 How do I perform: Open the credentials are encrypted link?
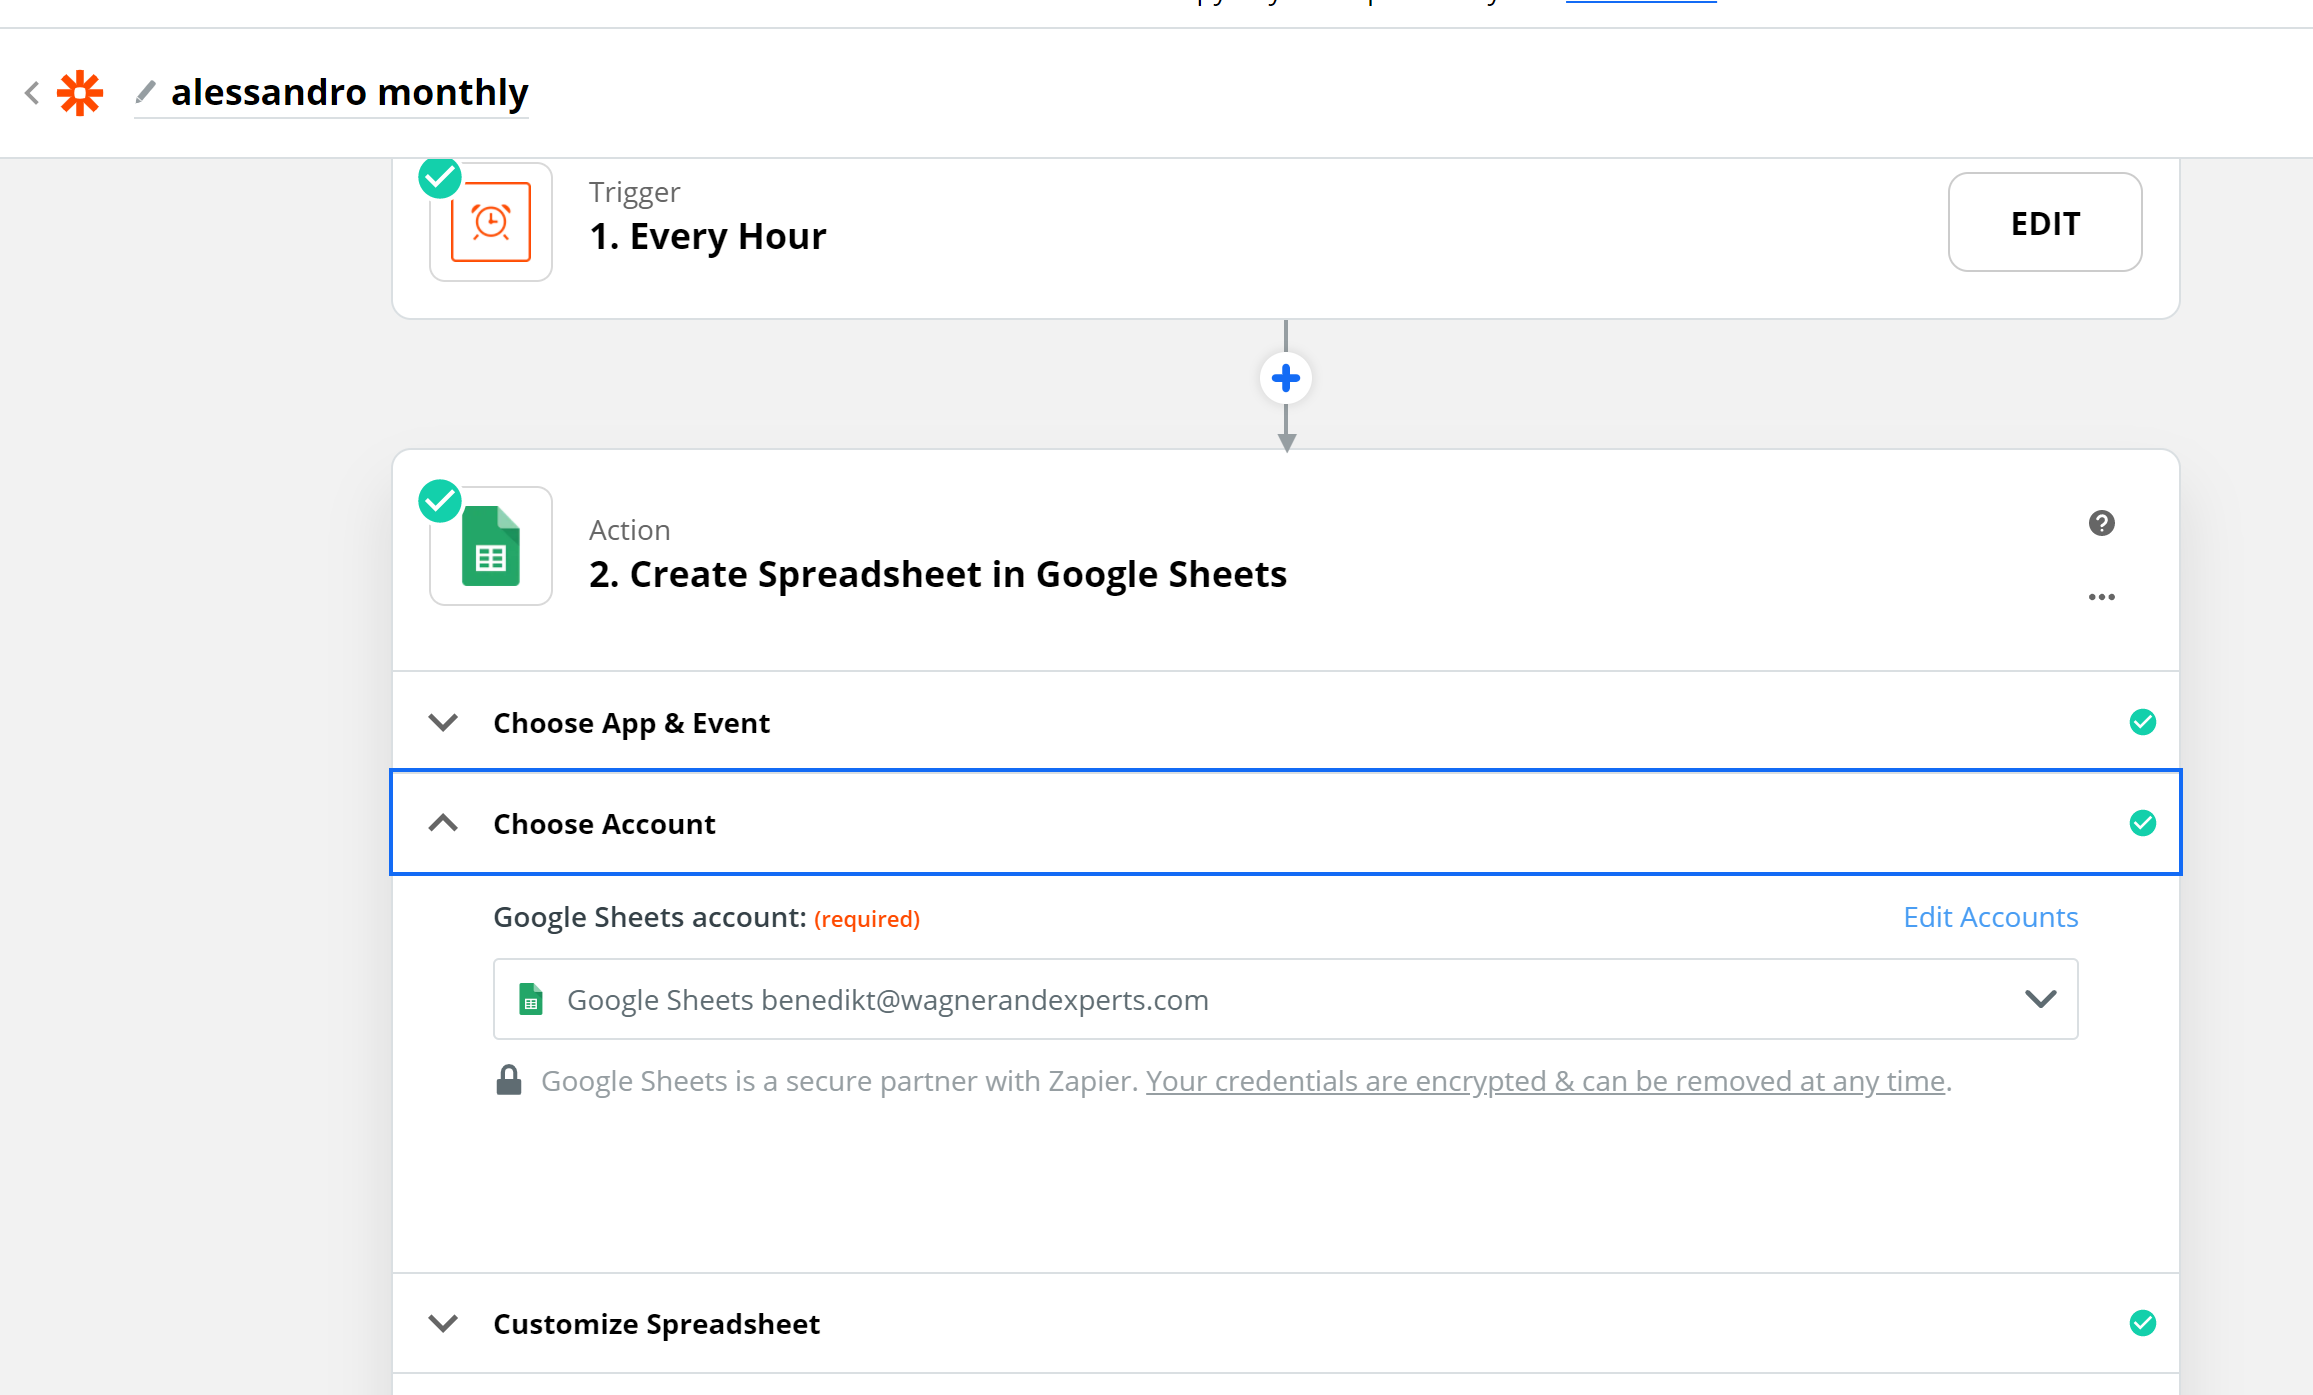(1546, 1081)
